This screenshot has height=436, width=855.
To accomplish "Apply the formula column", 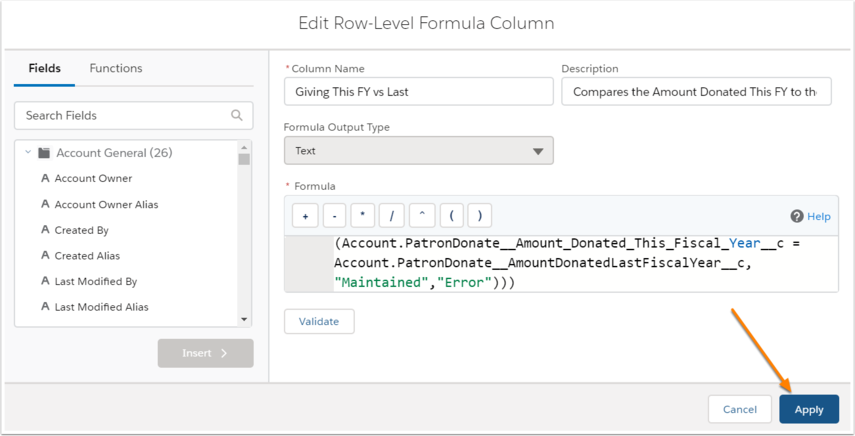I will 809,409.
